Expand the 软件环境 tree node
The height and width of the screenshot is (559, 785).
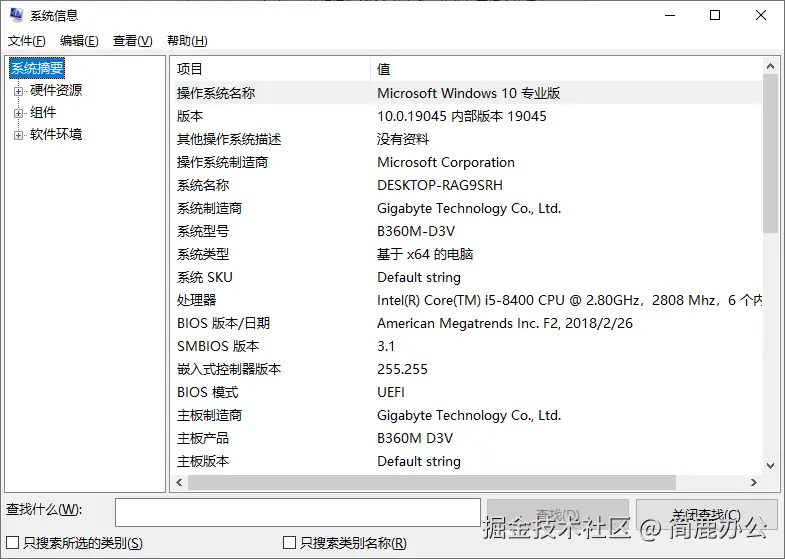19,135
